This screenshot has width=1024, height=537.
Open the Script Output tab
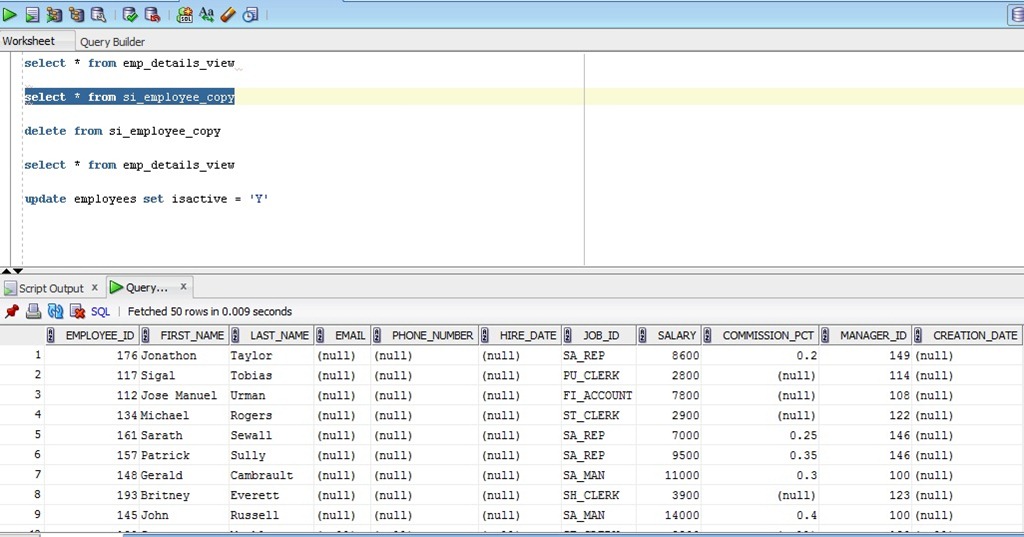click(51, 288)
